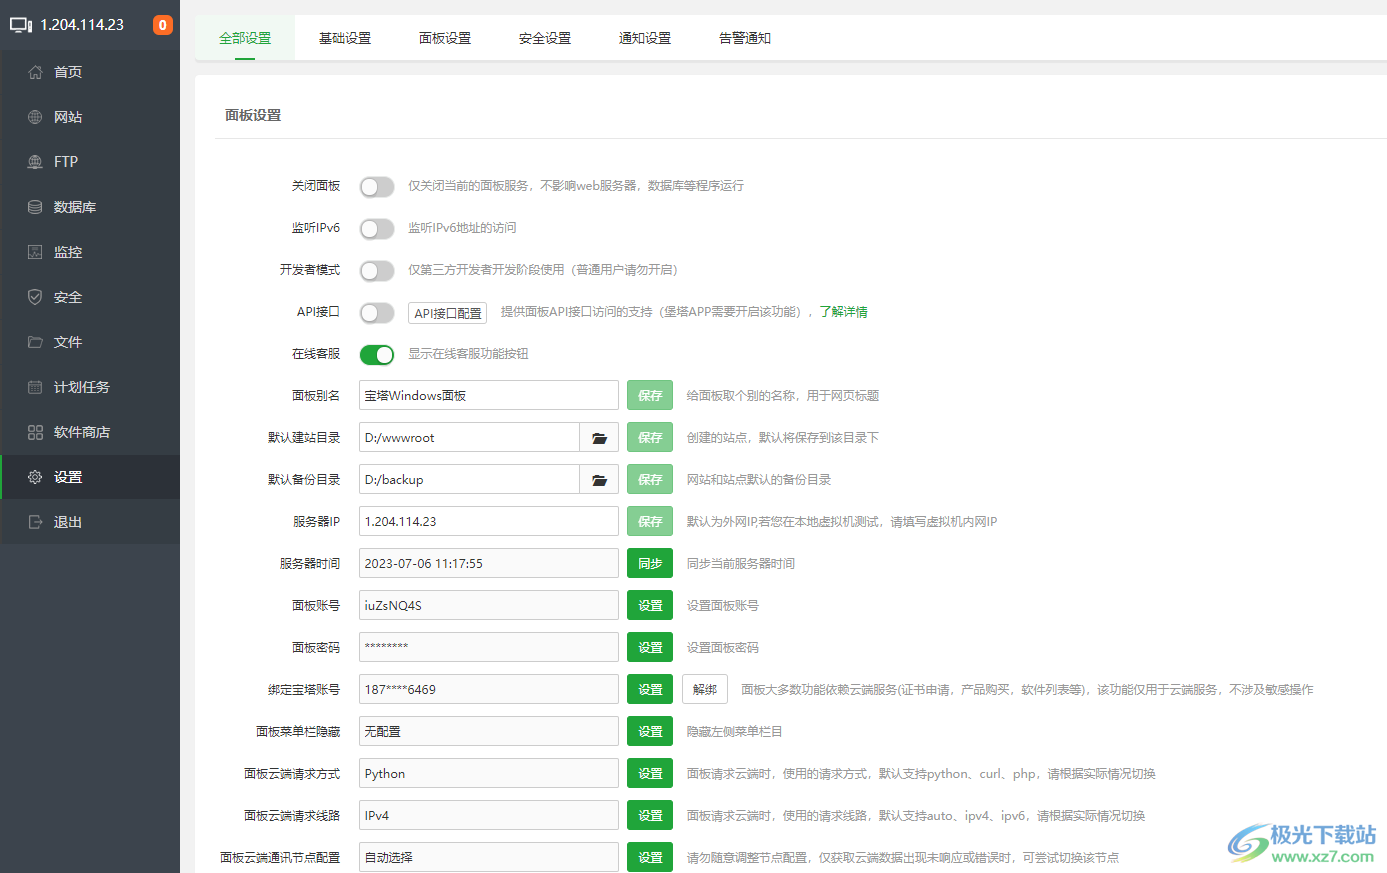The width and height of the screenshot is (1387, 873).
Task: Click 同步 to sync server time
Action: (650, 564)
